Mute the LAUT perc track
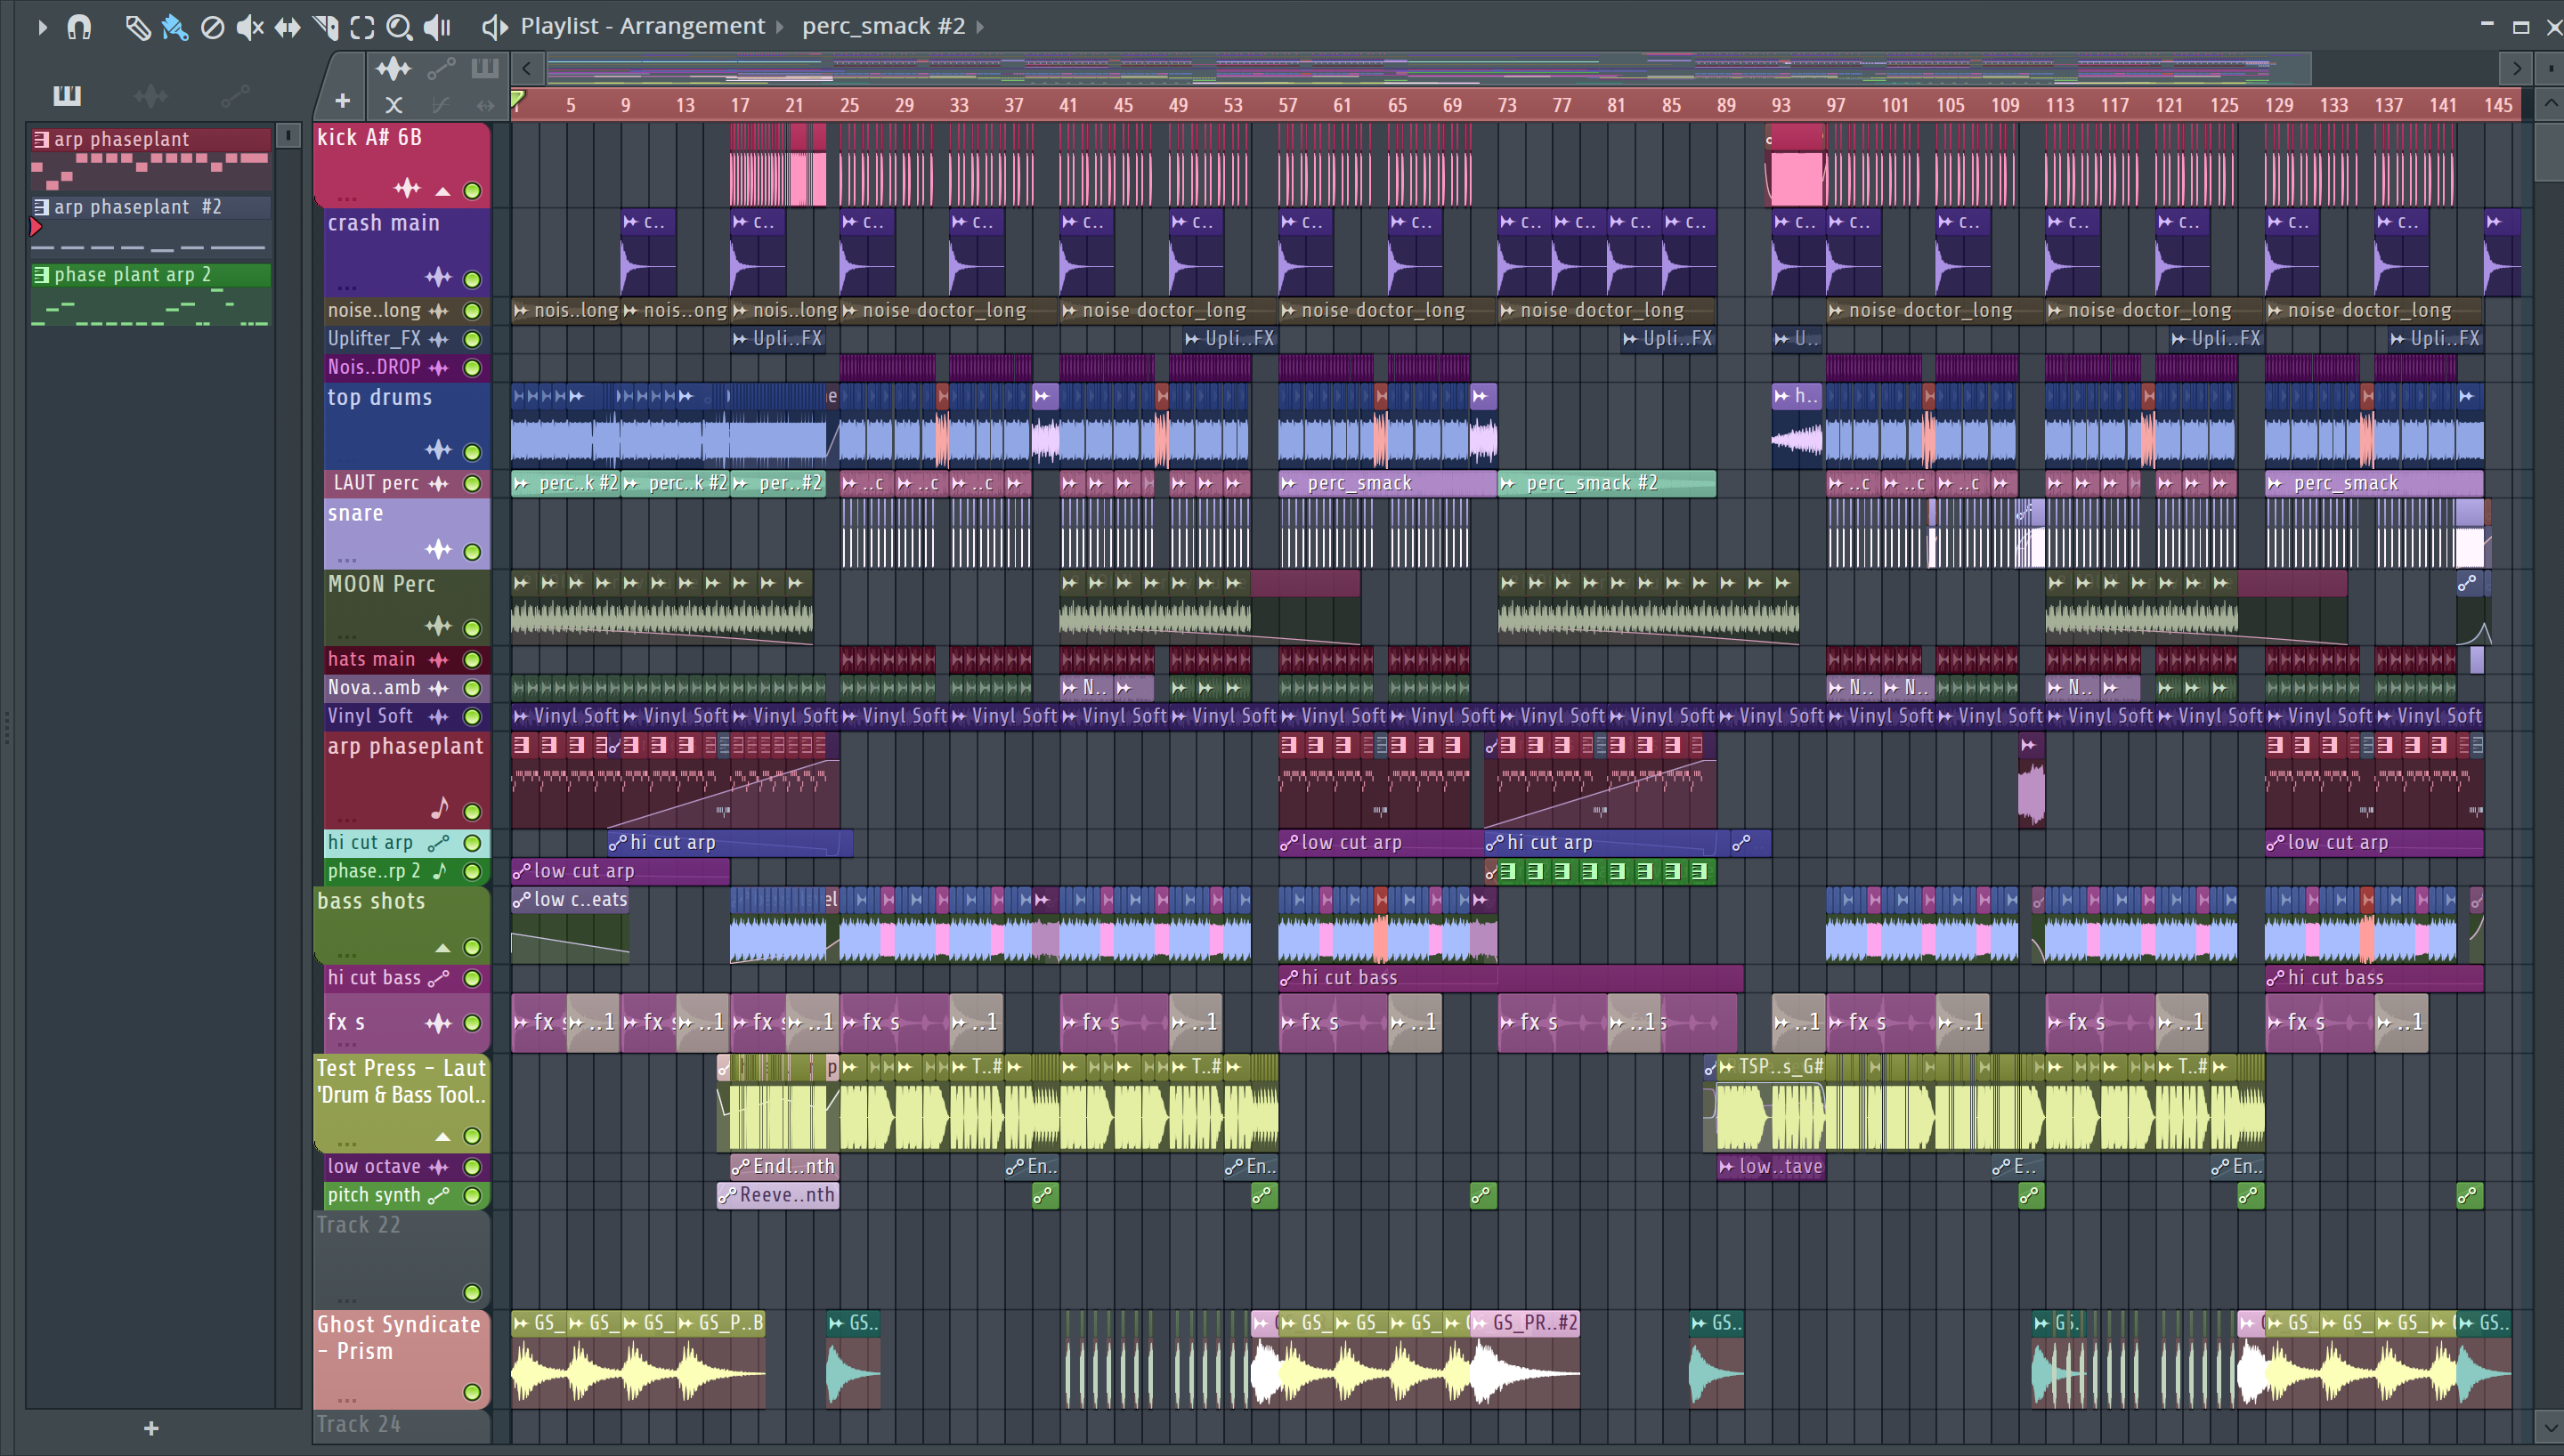 [472, 484]
